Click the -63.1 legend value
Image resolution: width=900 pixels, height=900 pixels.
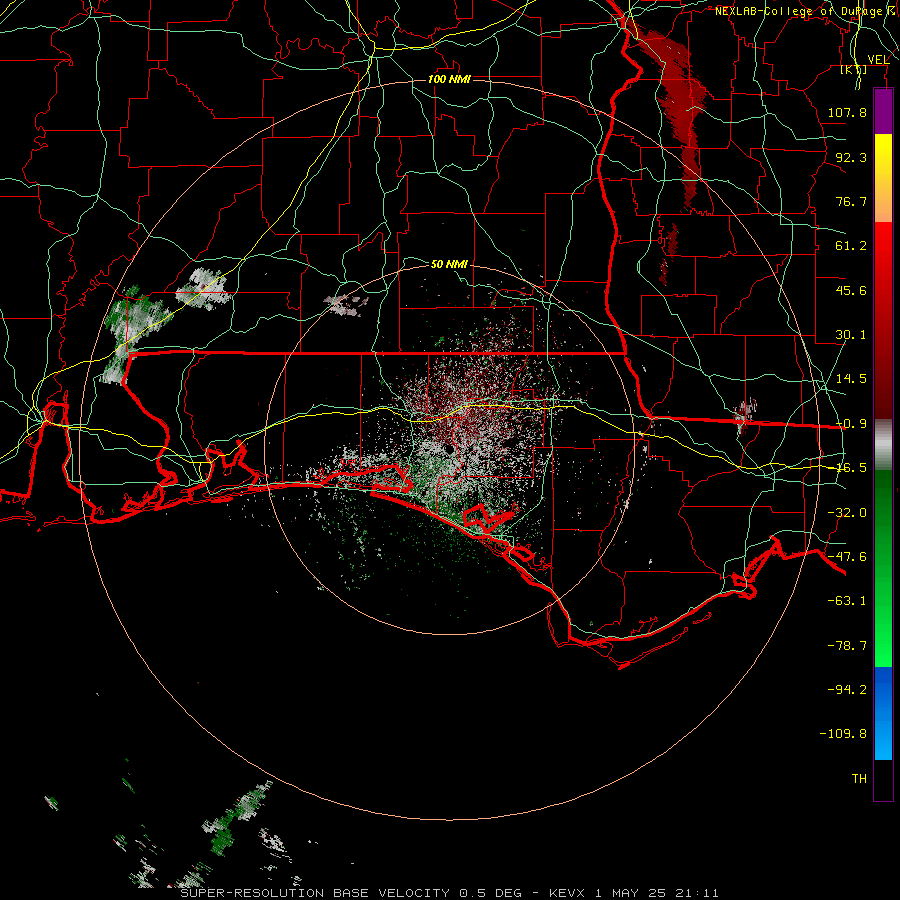click(847, 601)
